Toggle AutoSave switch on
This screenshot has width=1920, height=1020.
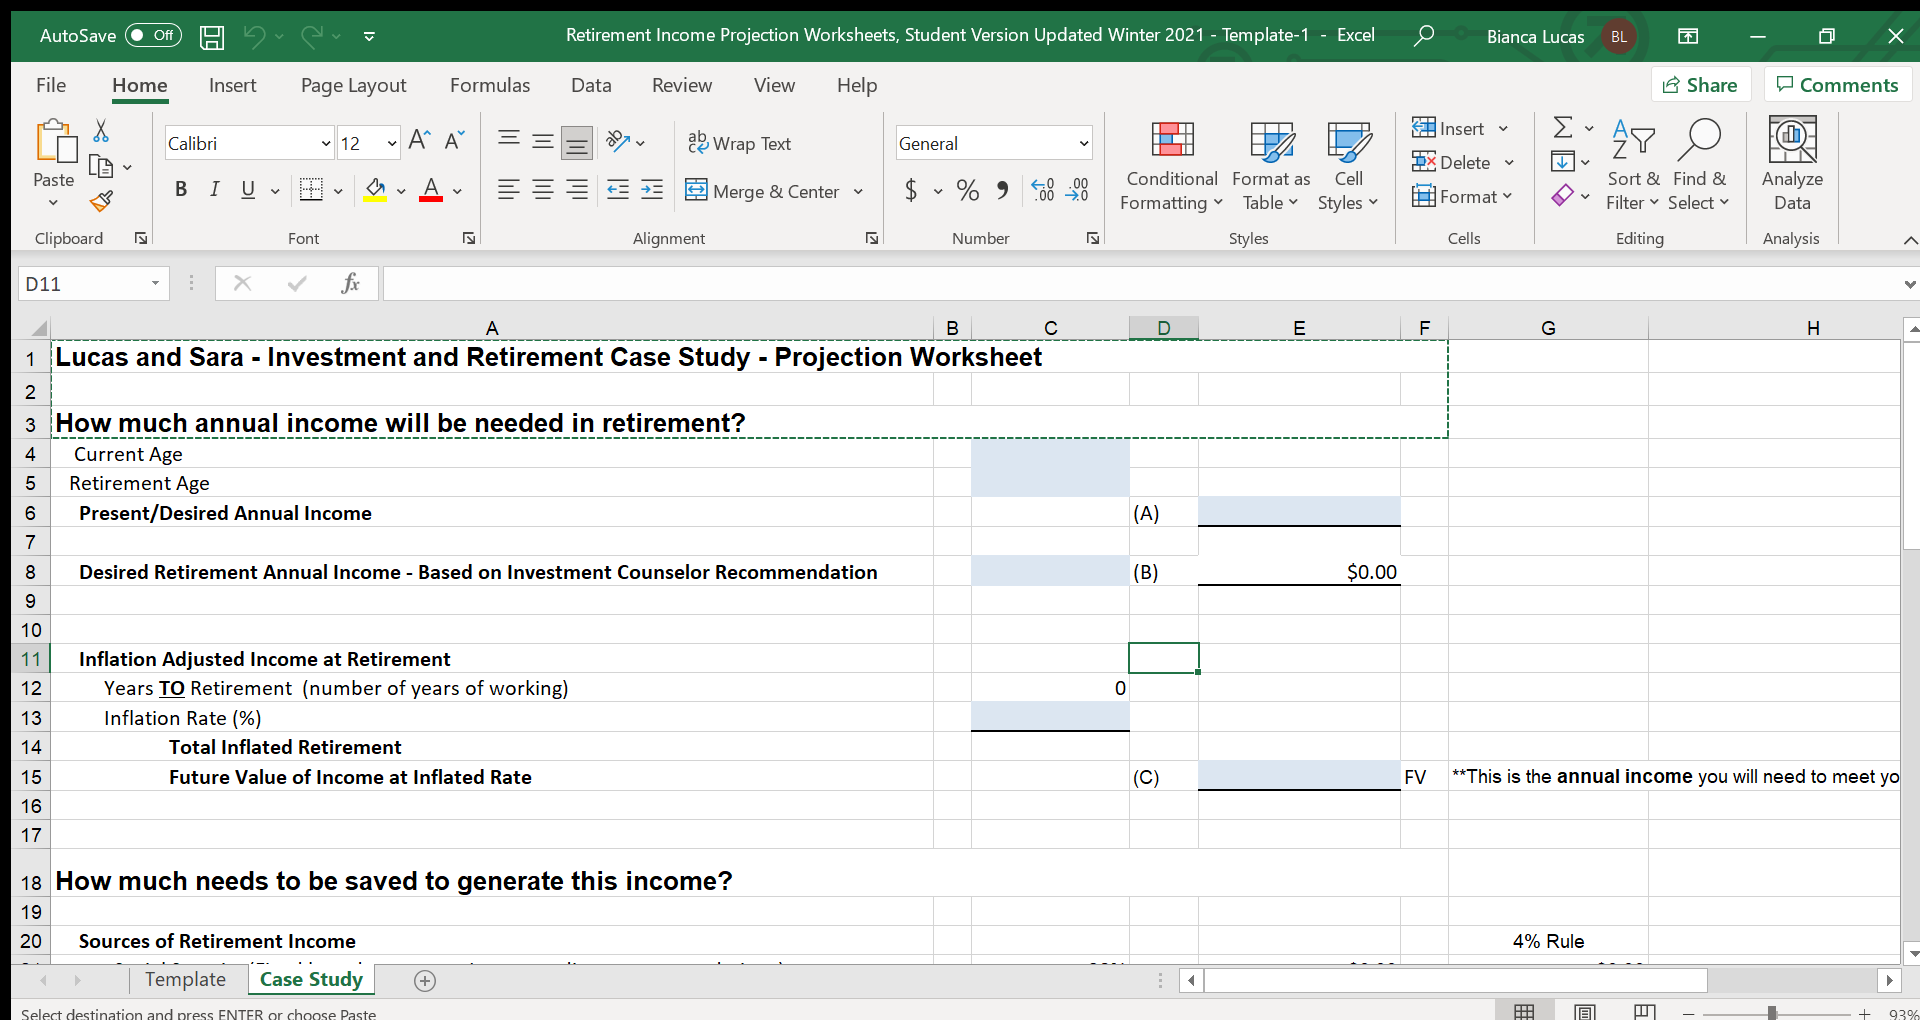coord(153,36)
